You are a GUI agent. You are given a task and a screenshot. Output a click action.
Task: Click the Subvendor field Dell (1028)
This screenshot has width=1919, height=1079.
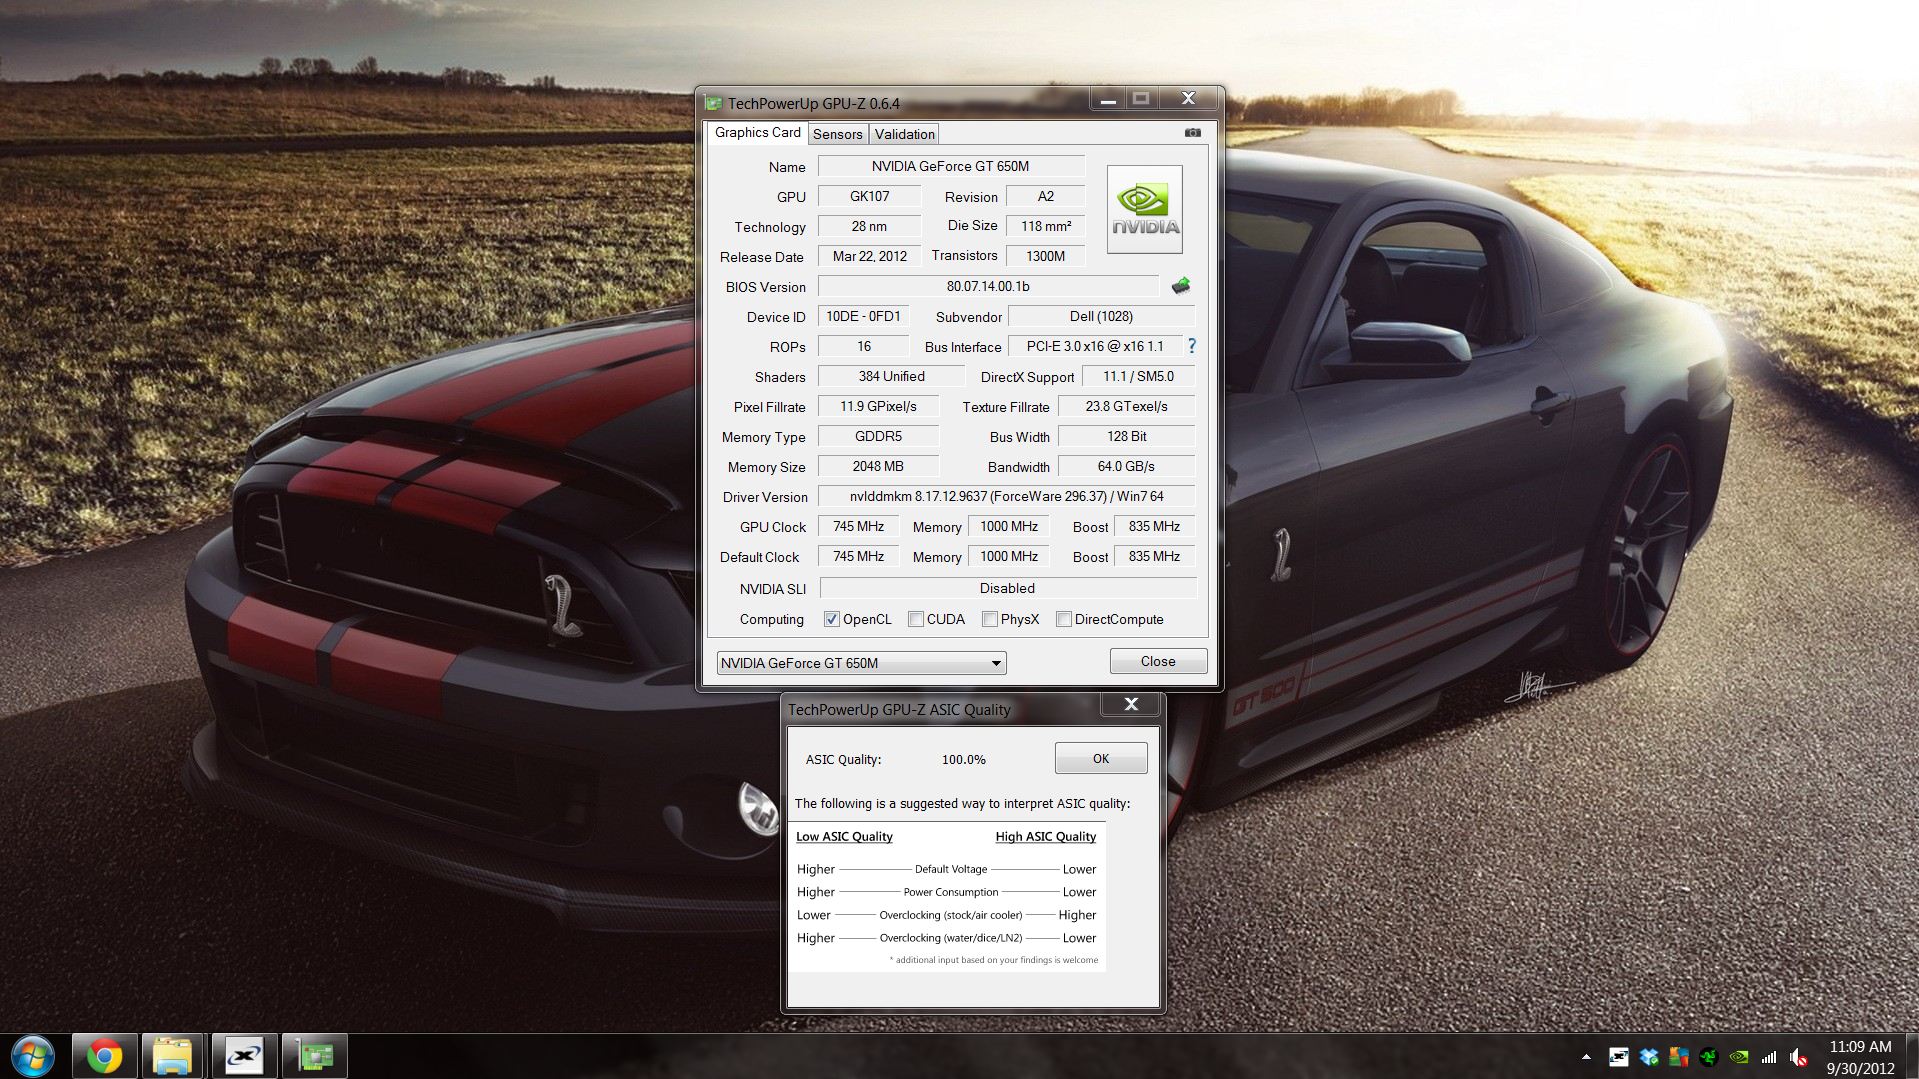[1101, 316]
